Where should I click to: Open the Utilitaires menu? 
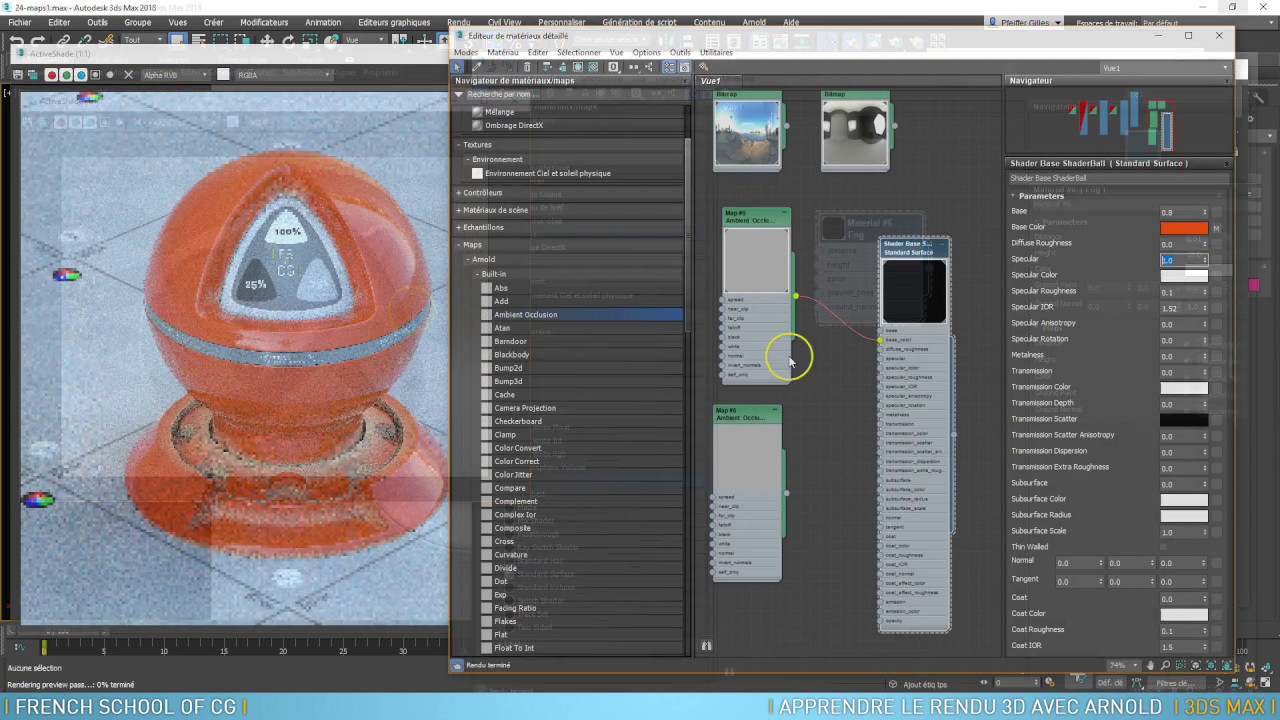[716, 52]
